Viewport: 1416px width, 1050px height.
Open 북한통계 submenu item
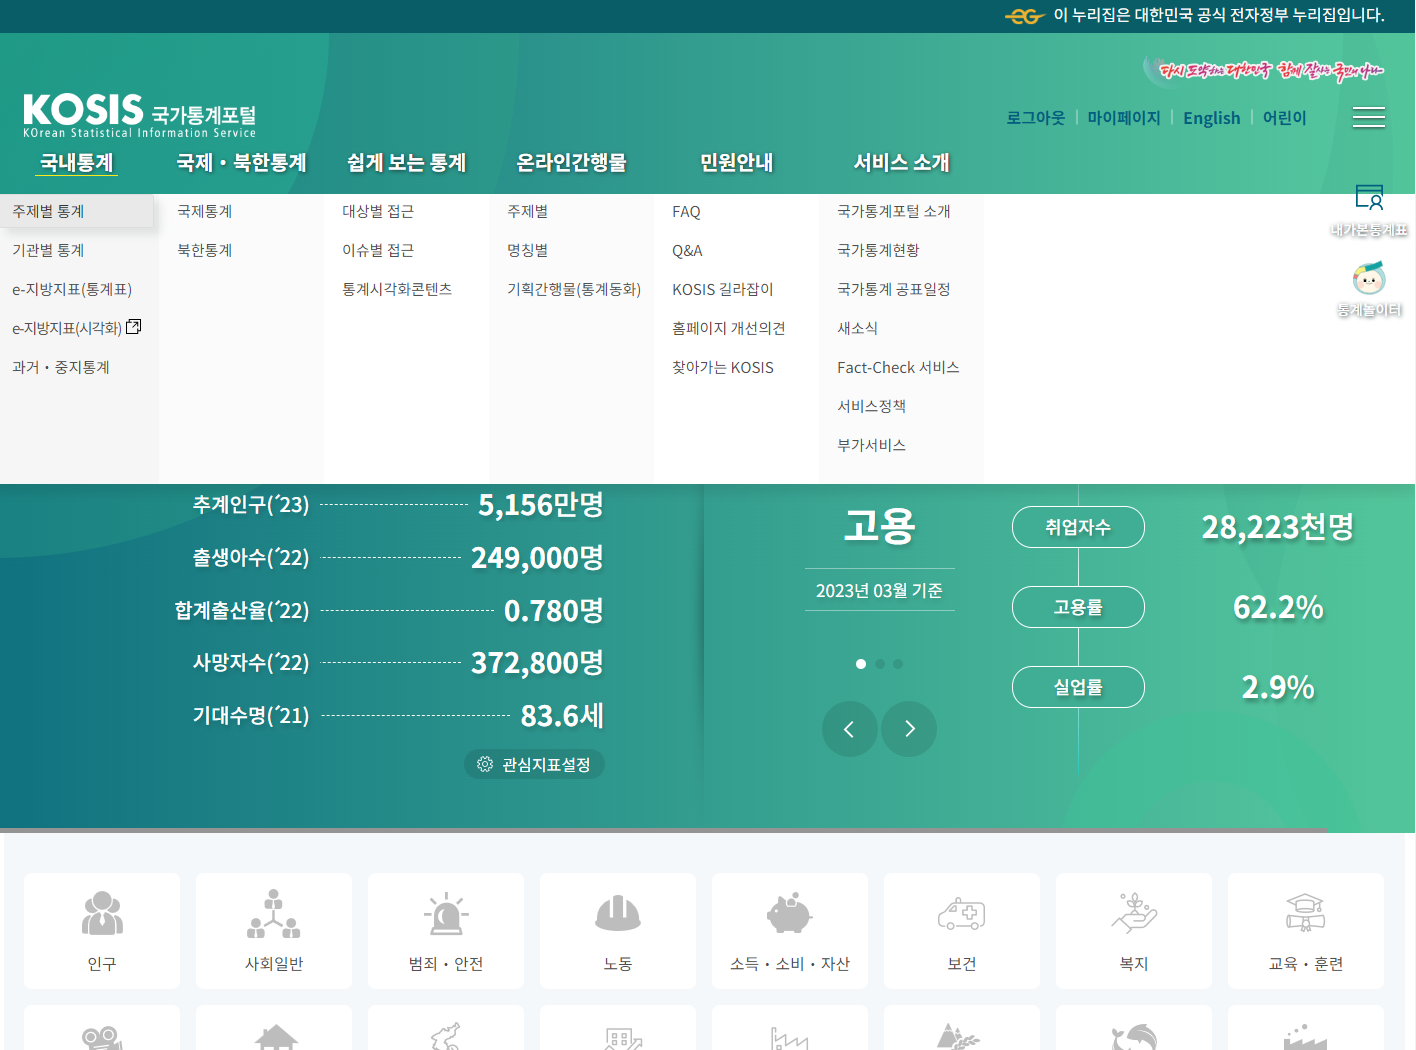(205, 250)
